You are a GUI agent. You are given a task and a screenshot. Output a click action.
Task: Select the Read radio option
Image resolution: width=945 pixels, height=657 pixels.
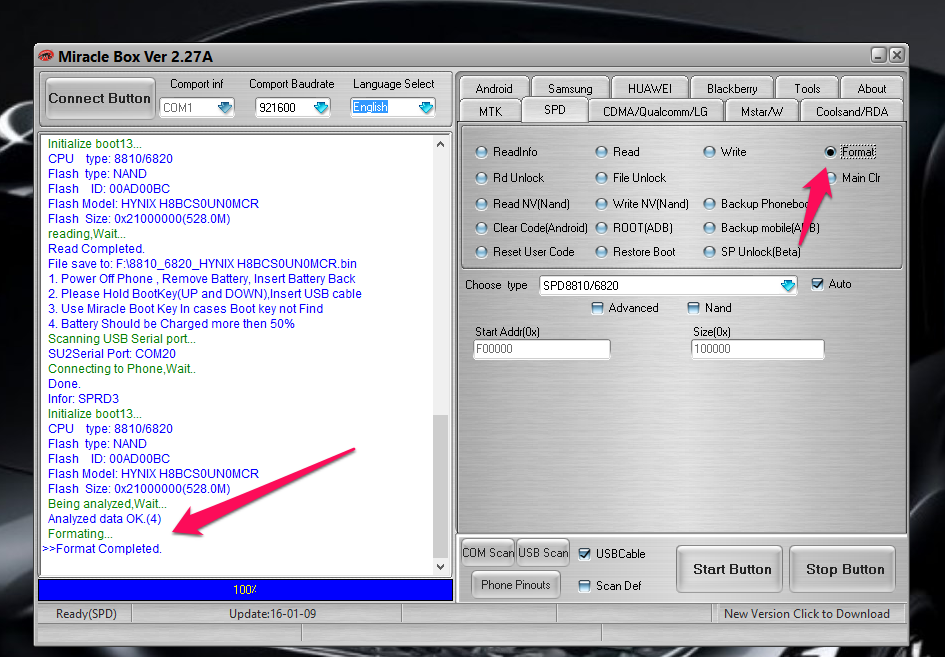click(601, 152)
